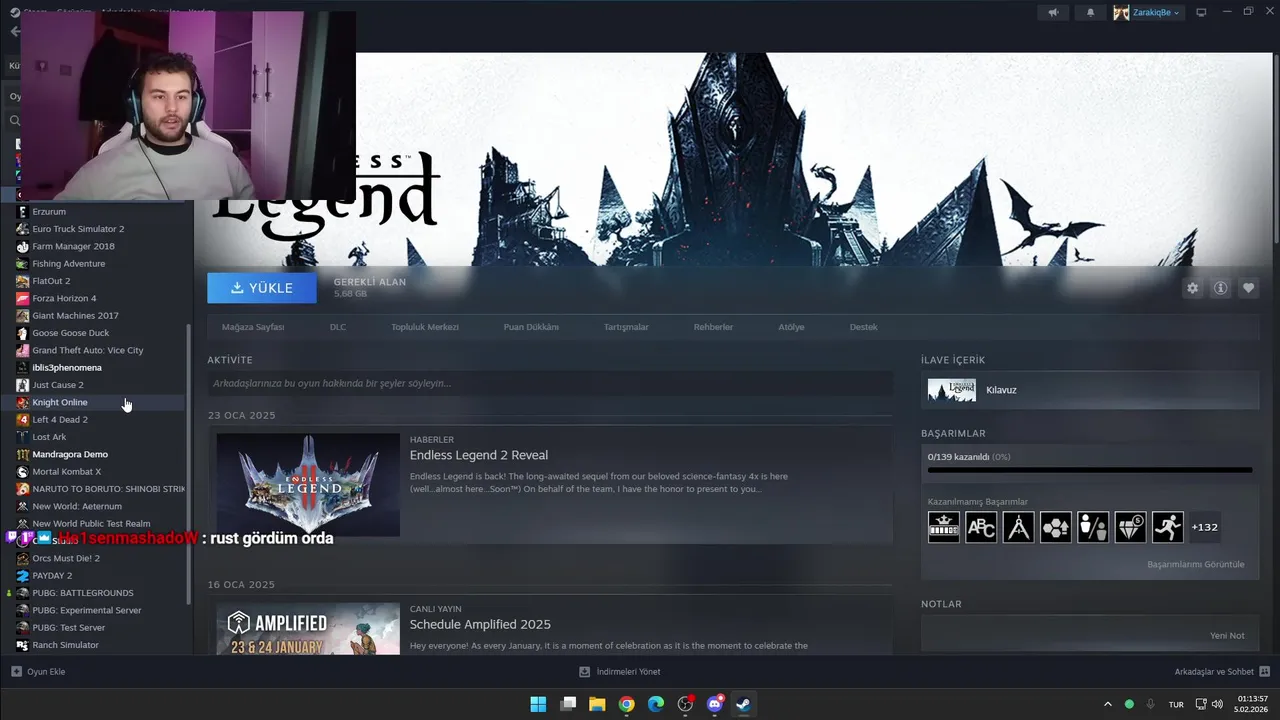Open Steam announcements megaphone icon

pyautogui.click(x=1053, y=12)
